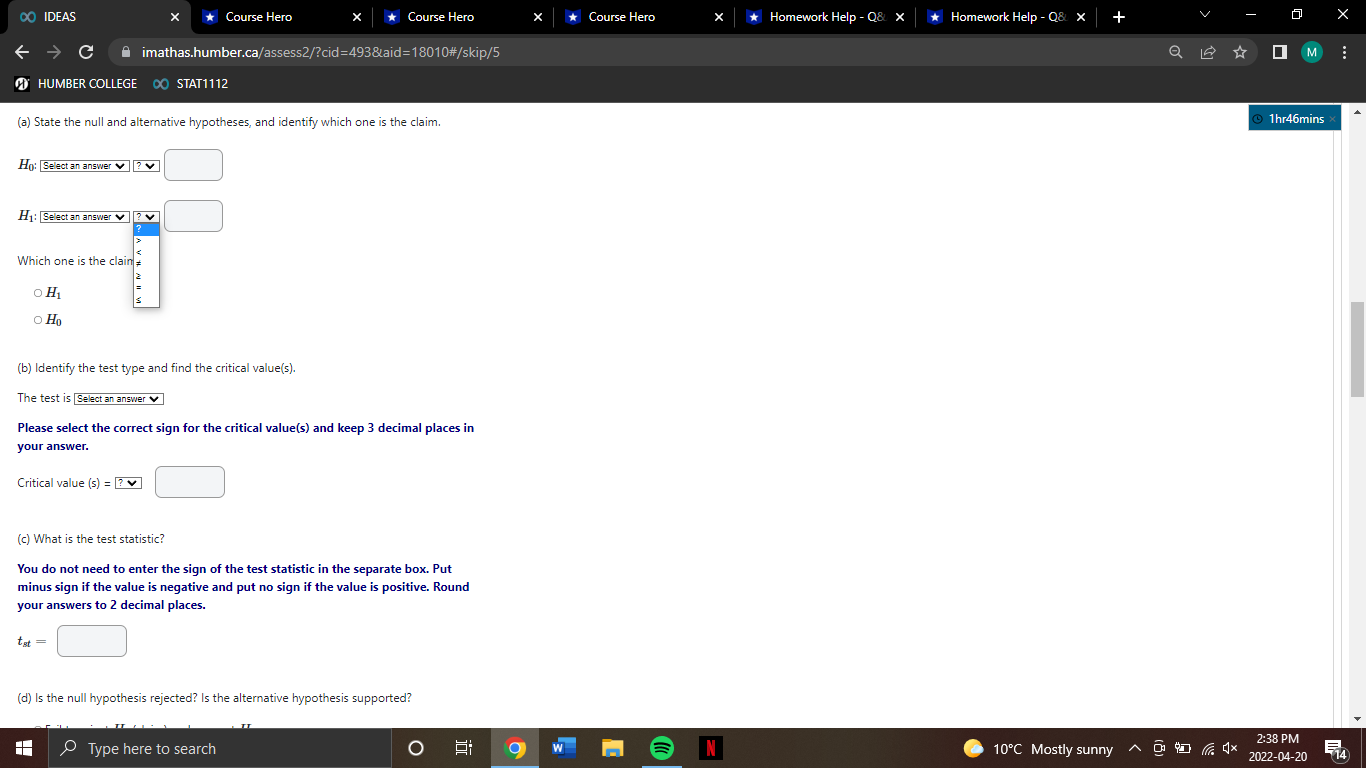Select H1 as the claim
The width and height of the screenshot is (1366, 768).
tap(38, 293)
